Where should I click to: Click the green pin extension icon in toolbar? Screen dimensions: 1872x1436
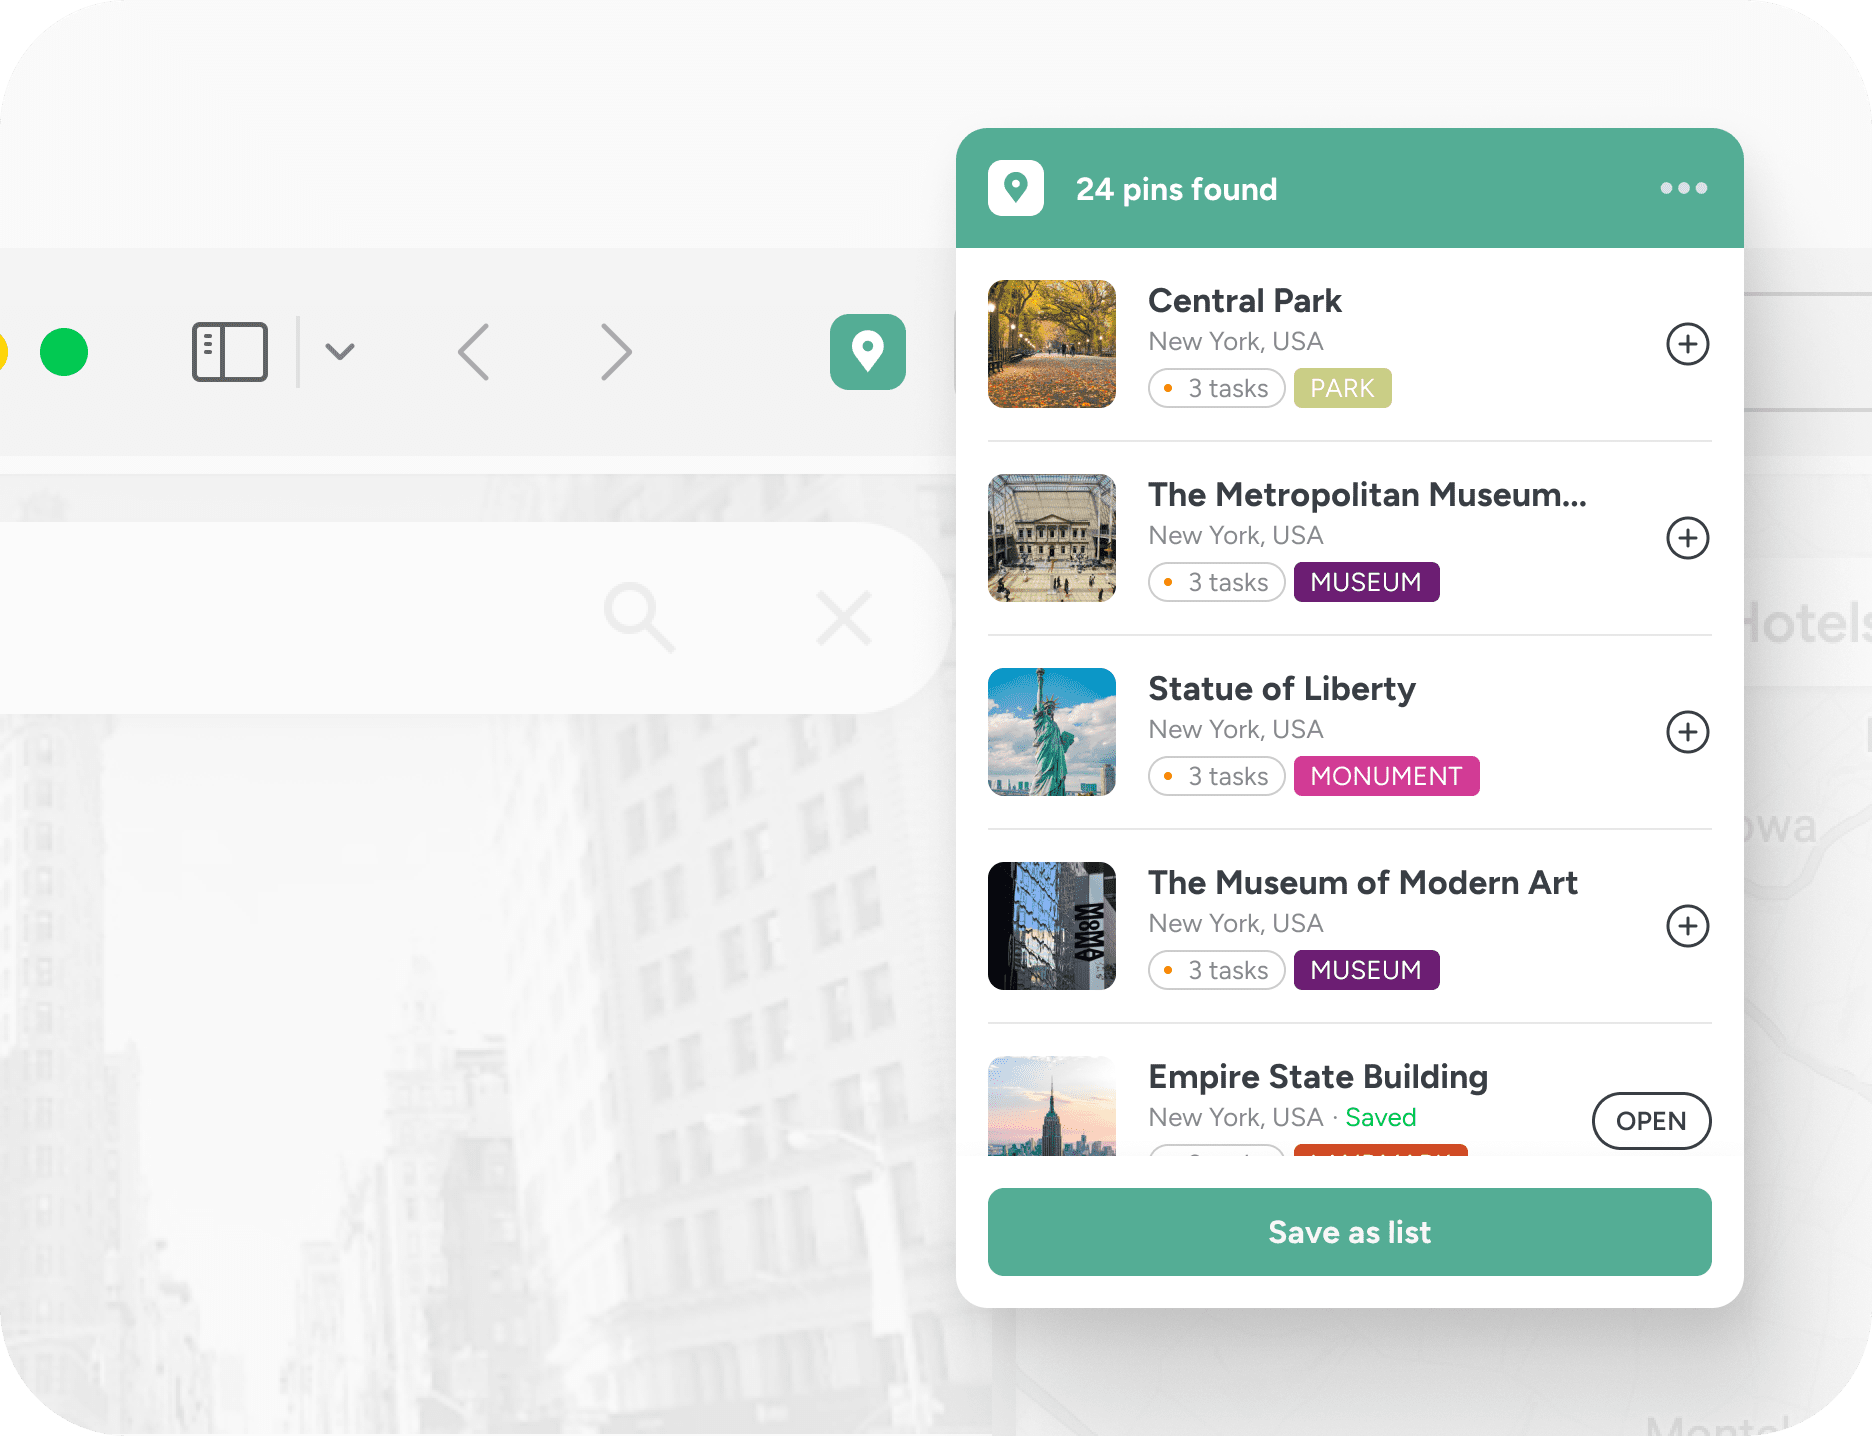868,352
